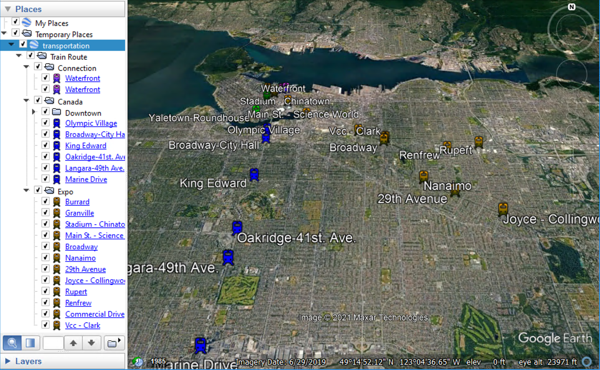Uncheck the Train Route folder checkbox

tap(31, 55)
